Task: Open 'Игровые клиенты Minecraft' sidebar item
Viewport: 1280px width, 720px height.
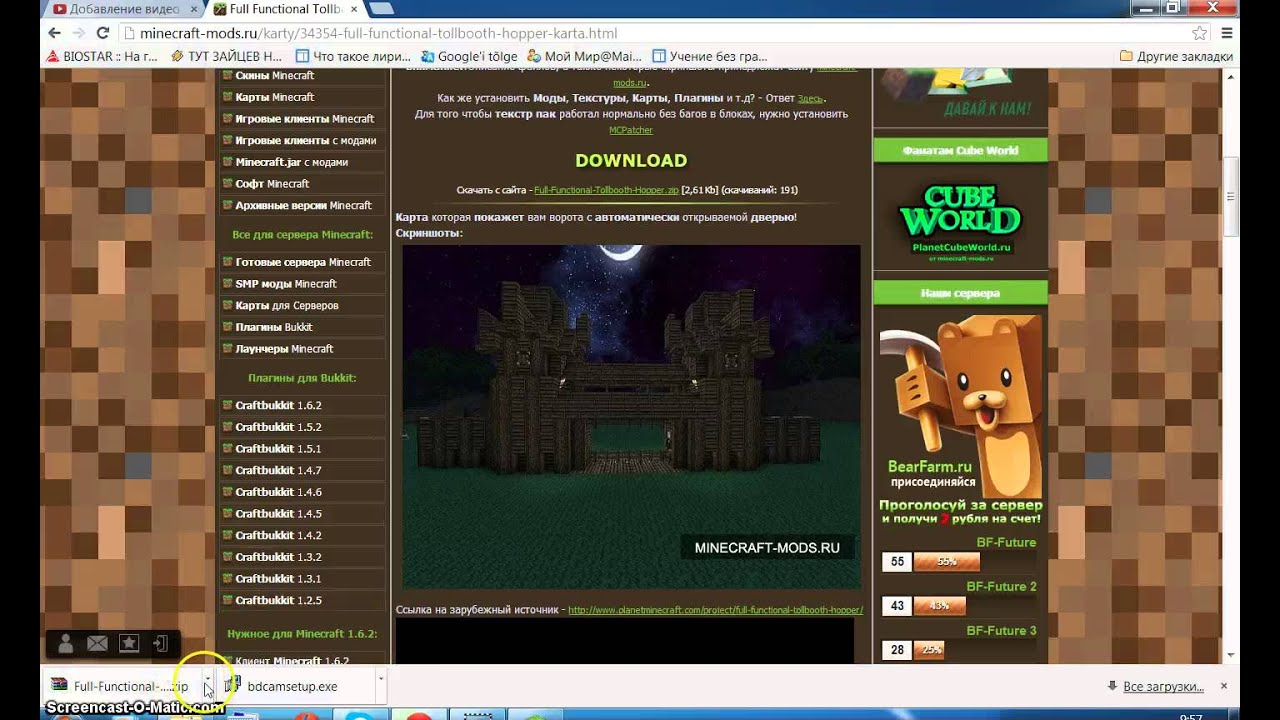Action: click(x=303, y=119)
